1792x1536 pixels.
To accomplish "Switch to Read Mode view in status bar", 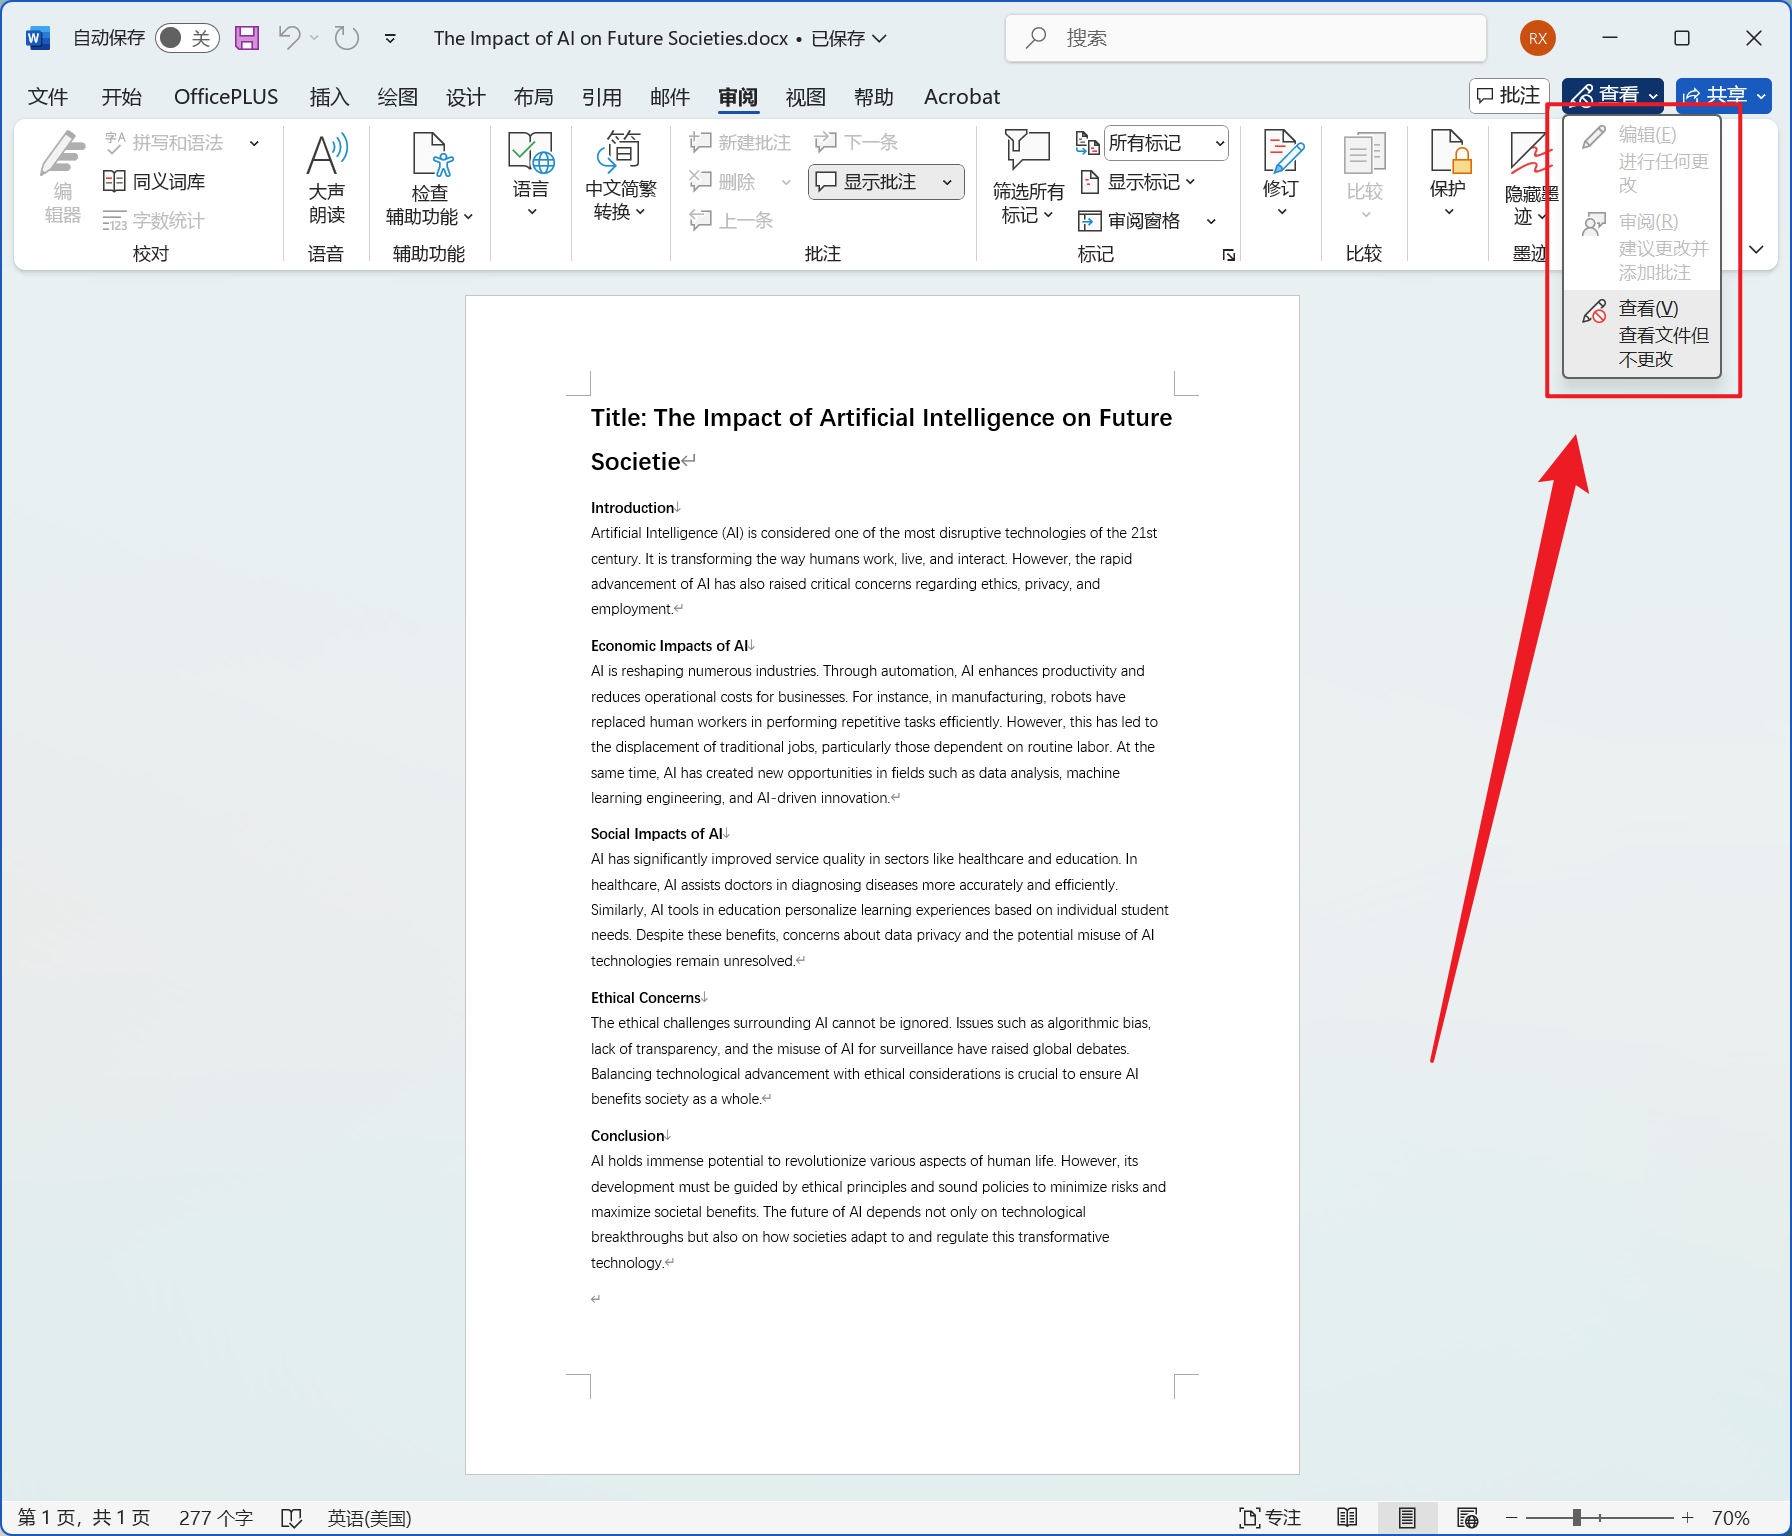I will pyautogui.click(x=1347, y=1517).
